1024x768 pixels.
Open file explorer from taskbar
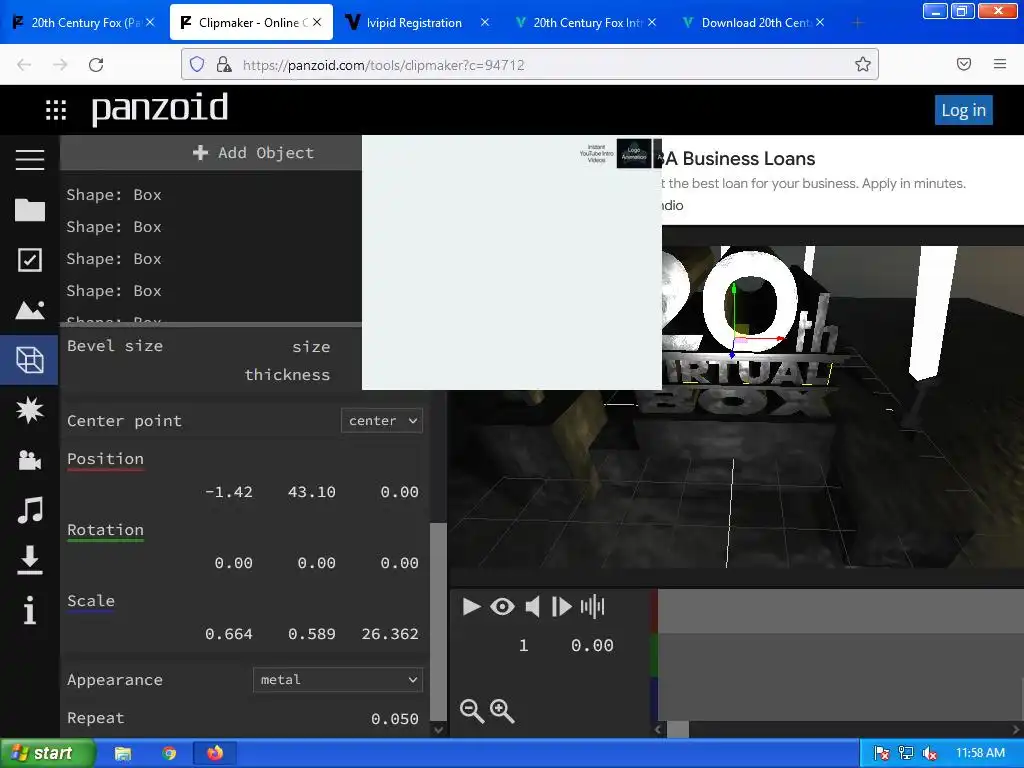click(123, 754)
